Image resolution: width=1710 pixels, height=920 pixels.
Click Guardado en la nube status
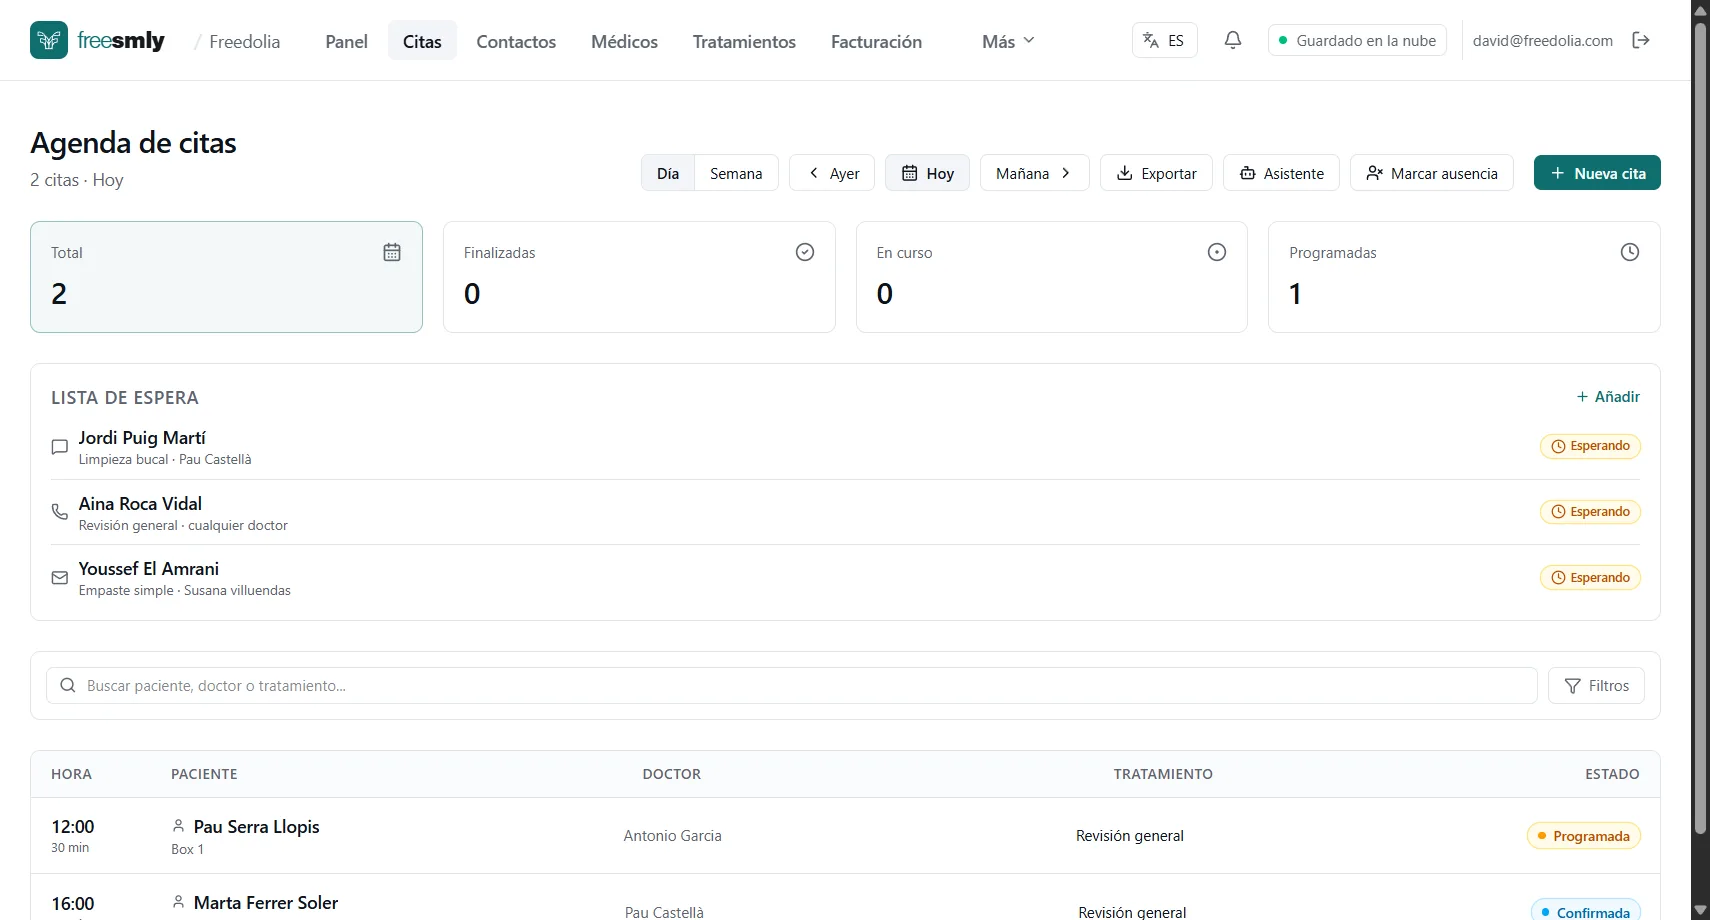pos(1357,40)
